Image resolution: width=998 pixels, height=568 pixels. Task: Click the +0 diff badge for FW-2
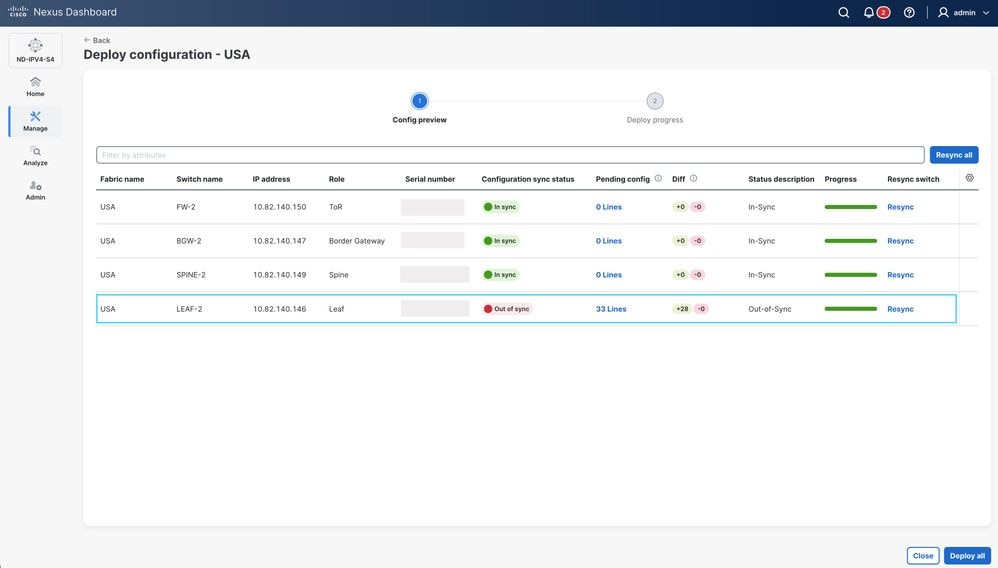[x=680, y=207]
